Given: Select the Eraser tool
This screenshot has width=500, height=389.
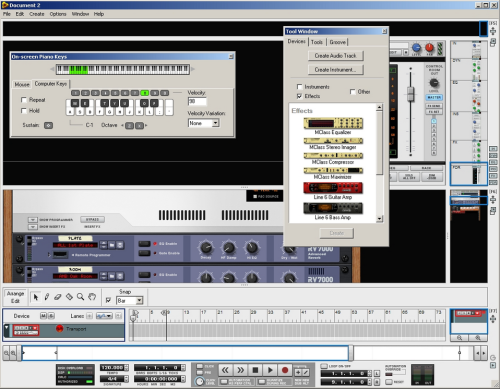Looking at the screenshot, I should coord(58,297).
